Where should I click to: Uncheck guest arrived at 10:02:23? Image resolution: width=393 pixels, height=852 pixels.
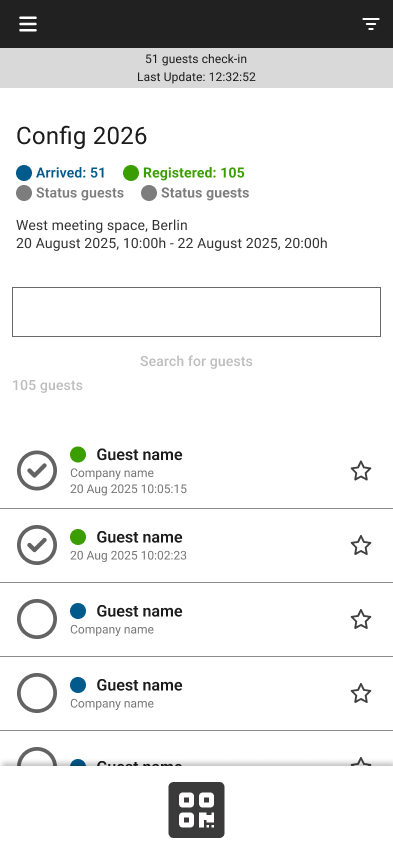pos(37,544)
